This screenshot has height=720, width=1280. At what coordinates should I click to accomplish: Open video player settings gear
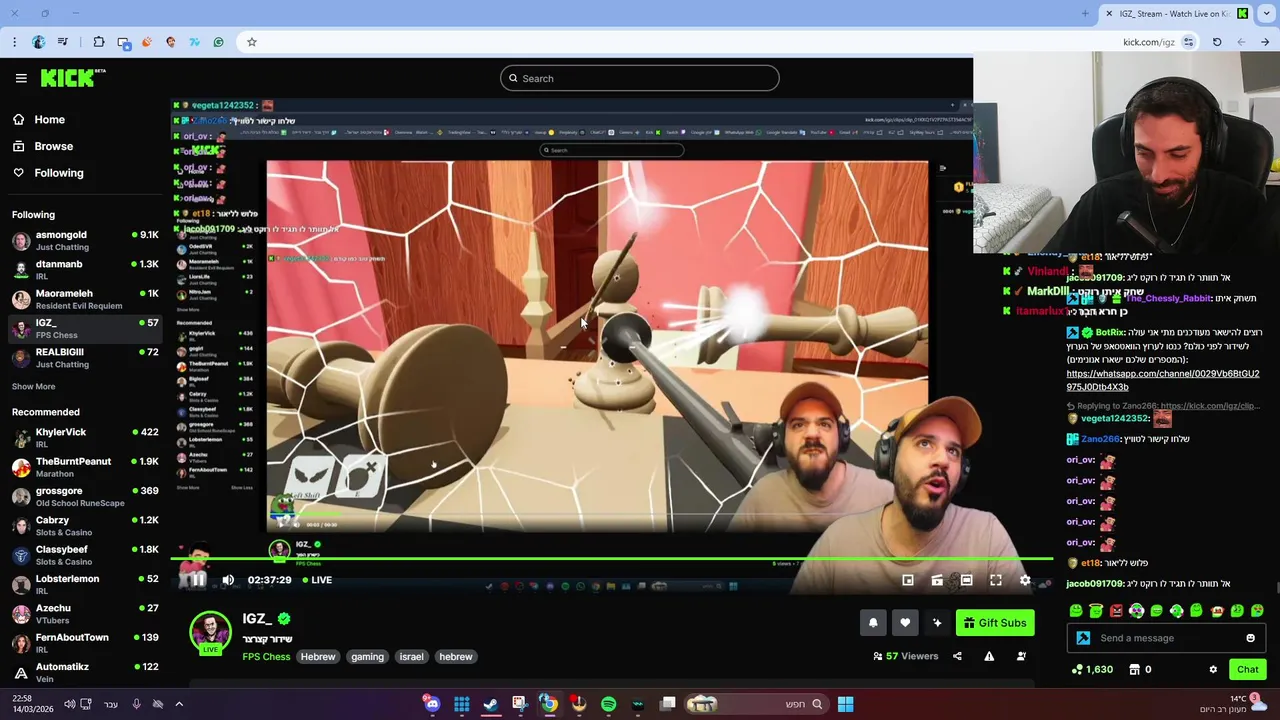pyautogui.click(x=1025, y=580)
